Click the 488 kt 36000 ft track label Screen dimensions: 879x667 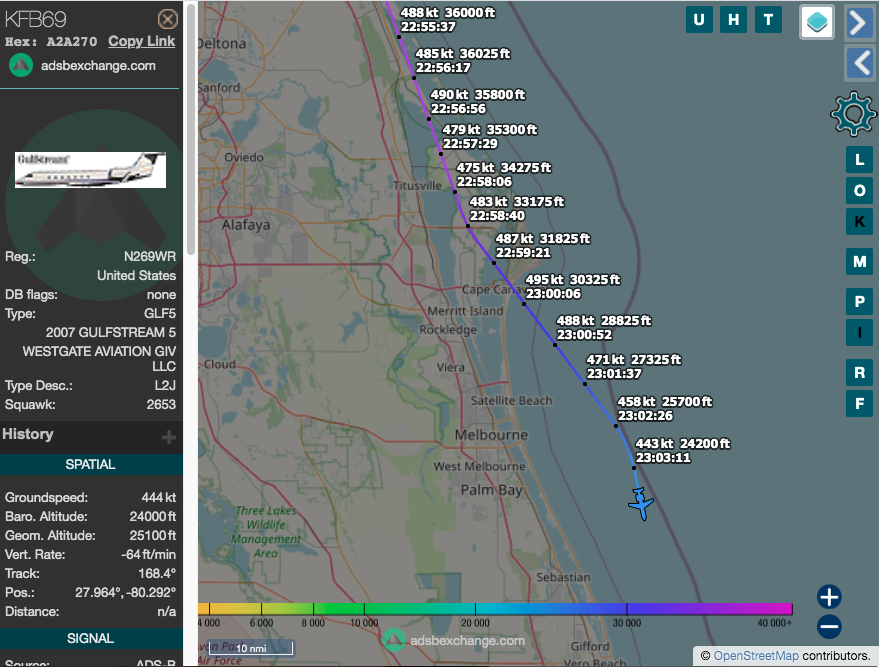(447, 20)
